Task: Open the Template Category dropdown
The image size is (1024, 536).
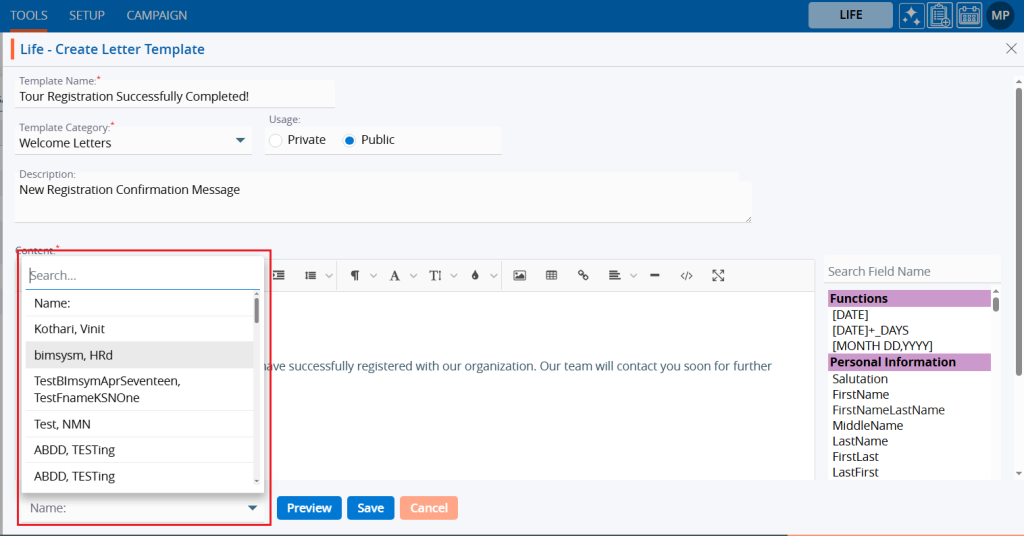Action: 240,141
